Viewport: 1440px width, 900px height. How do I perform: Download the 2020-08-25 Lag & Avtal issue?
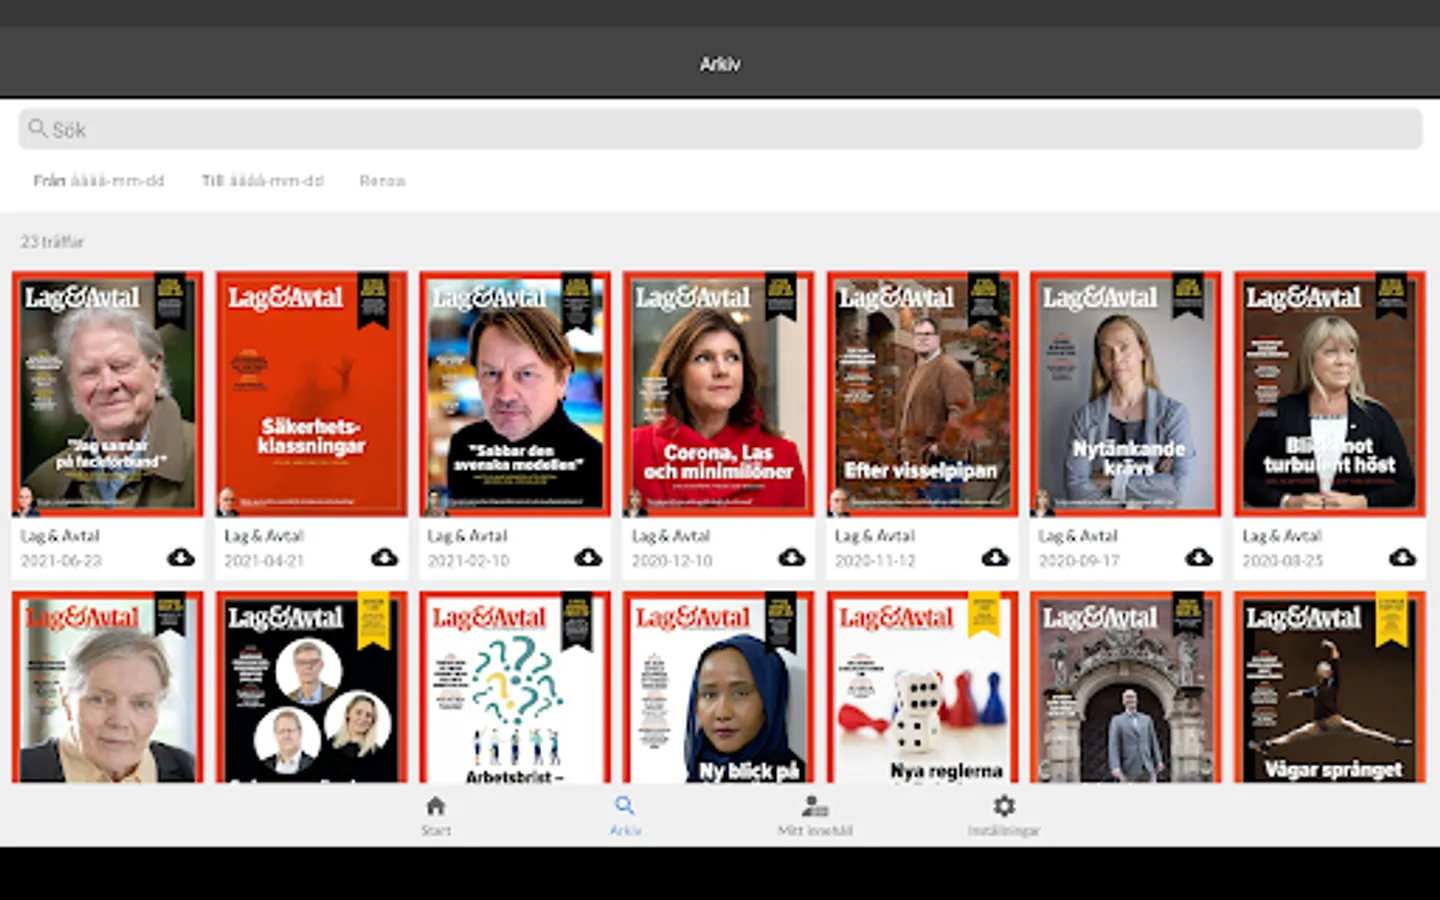[1402, 557]
